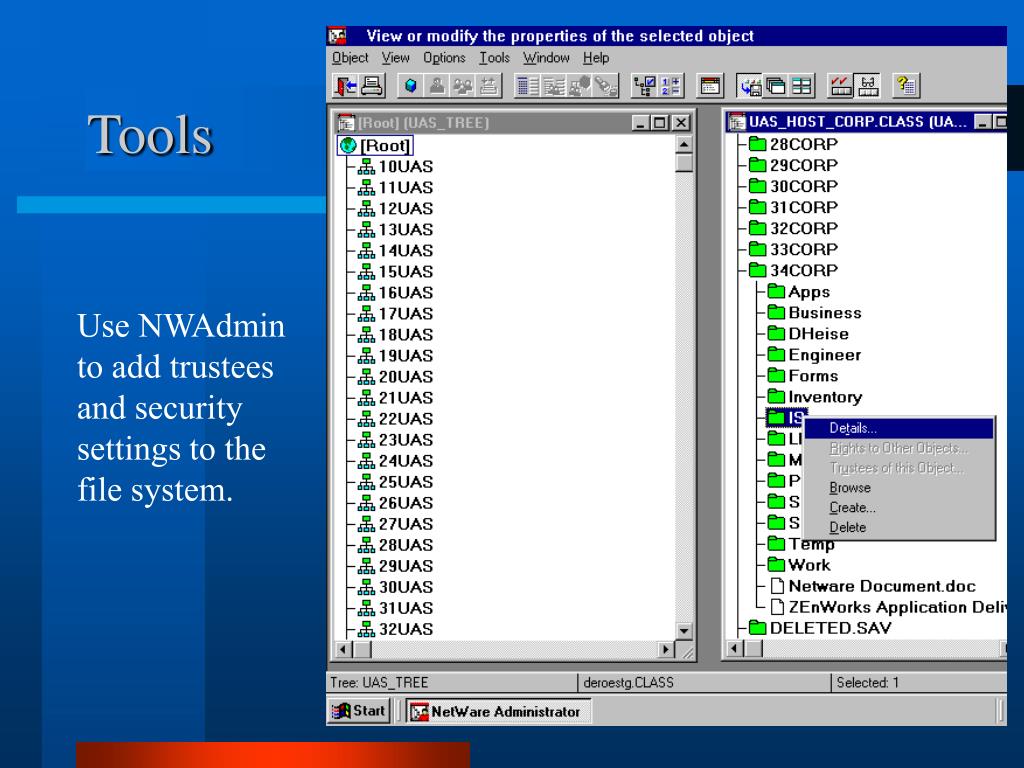The image size is (1024, 768).
Task: Choose Create... in the context menu
Action: [x=899, y=507]
